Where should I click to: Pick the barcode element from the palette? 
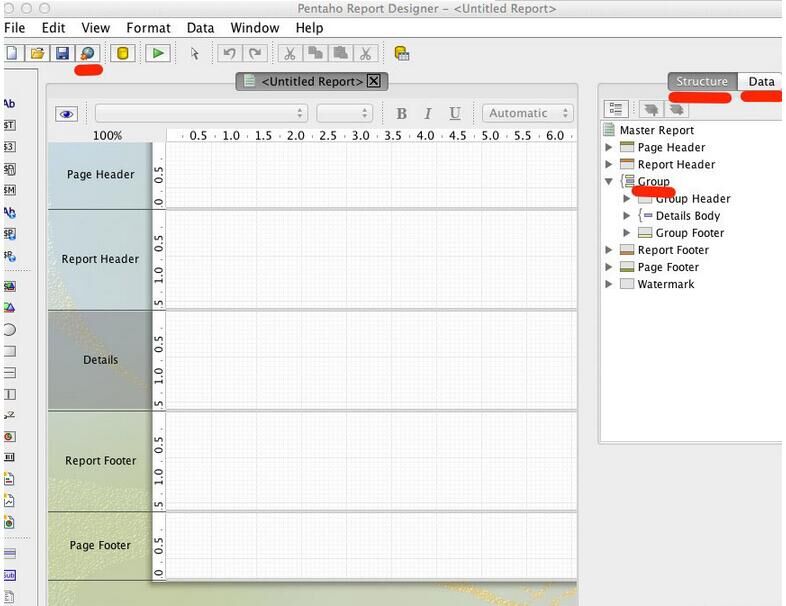pos(9,457)
